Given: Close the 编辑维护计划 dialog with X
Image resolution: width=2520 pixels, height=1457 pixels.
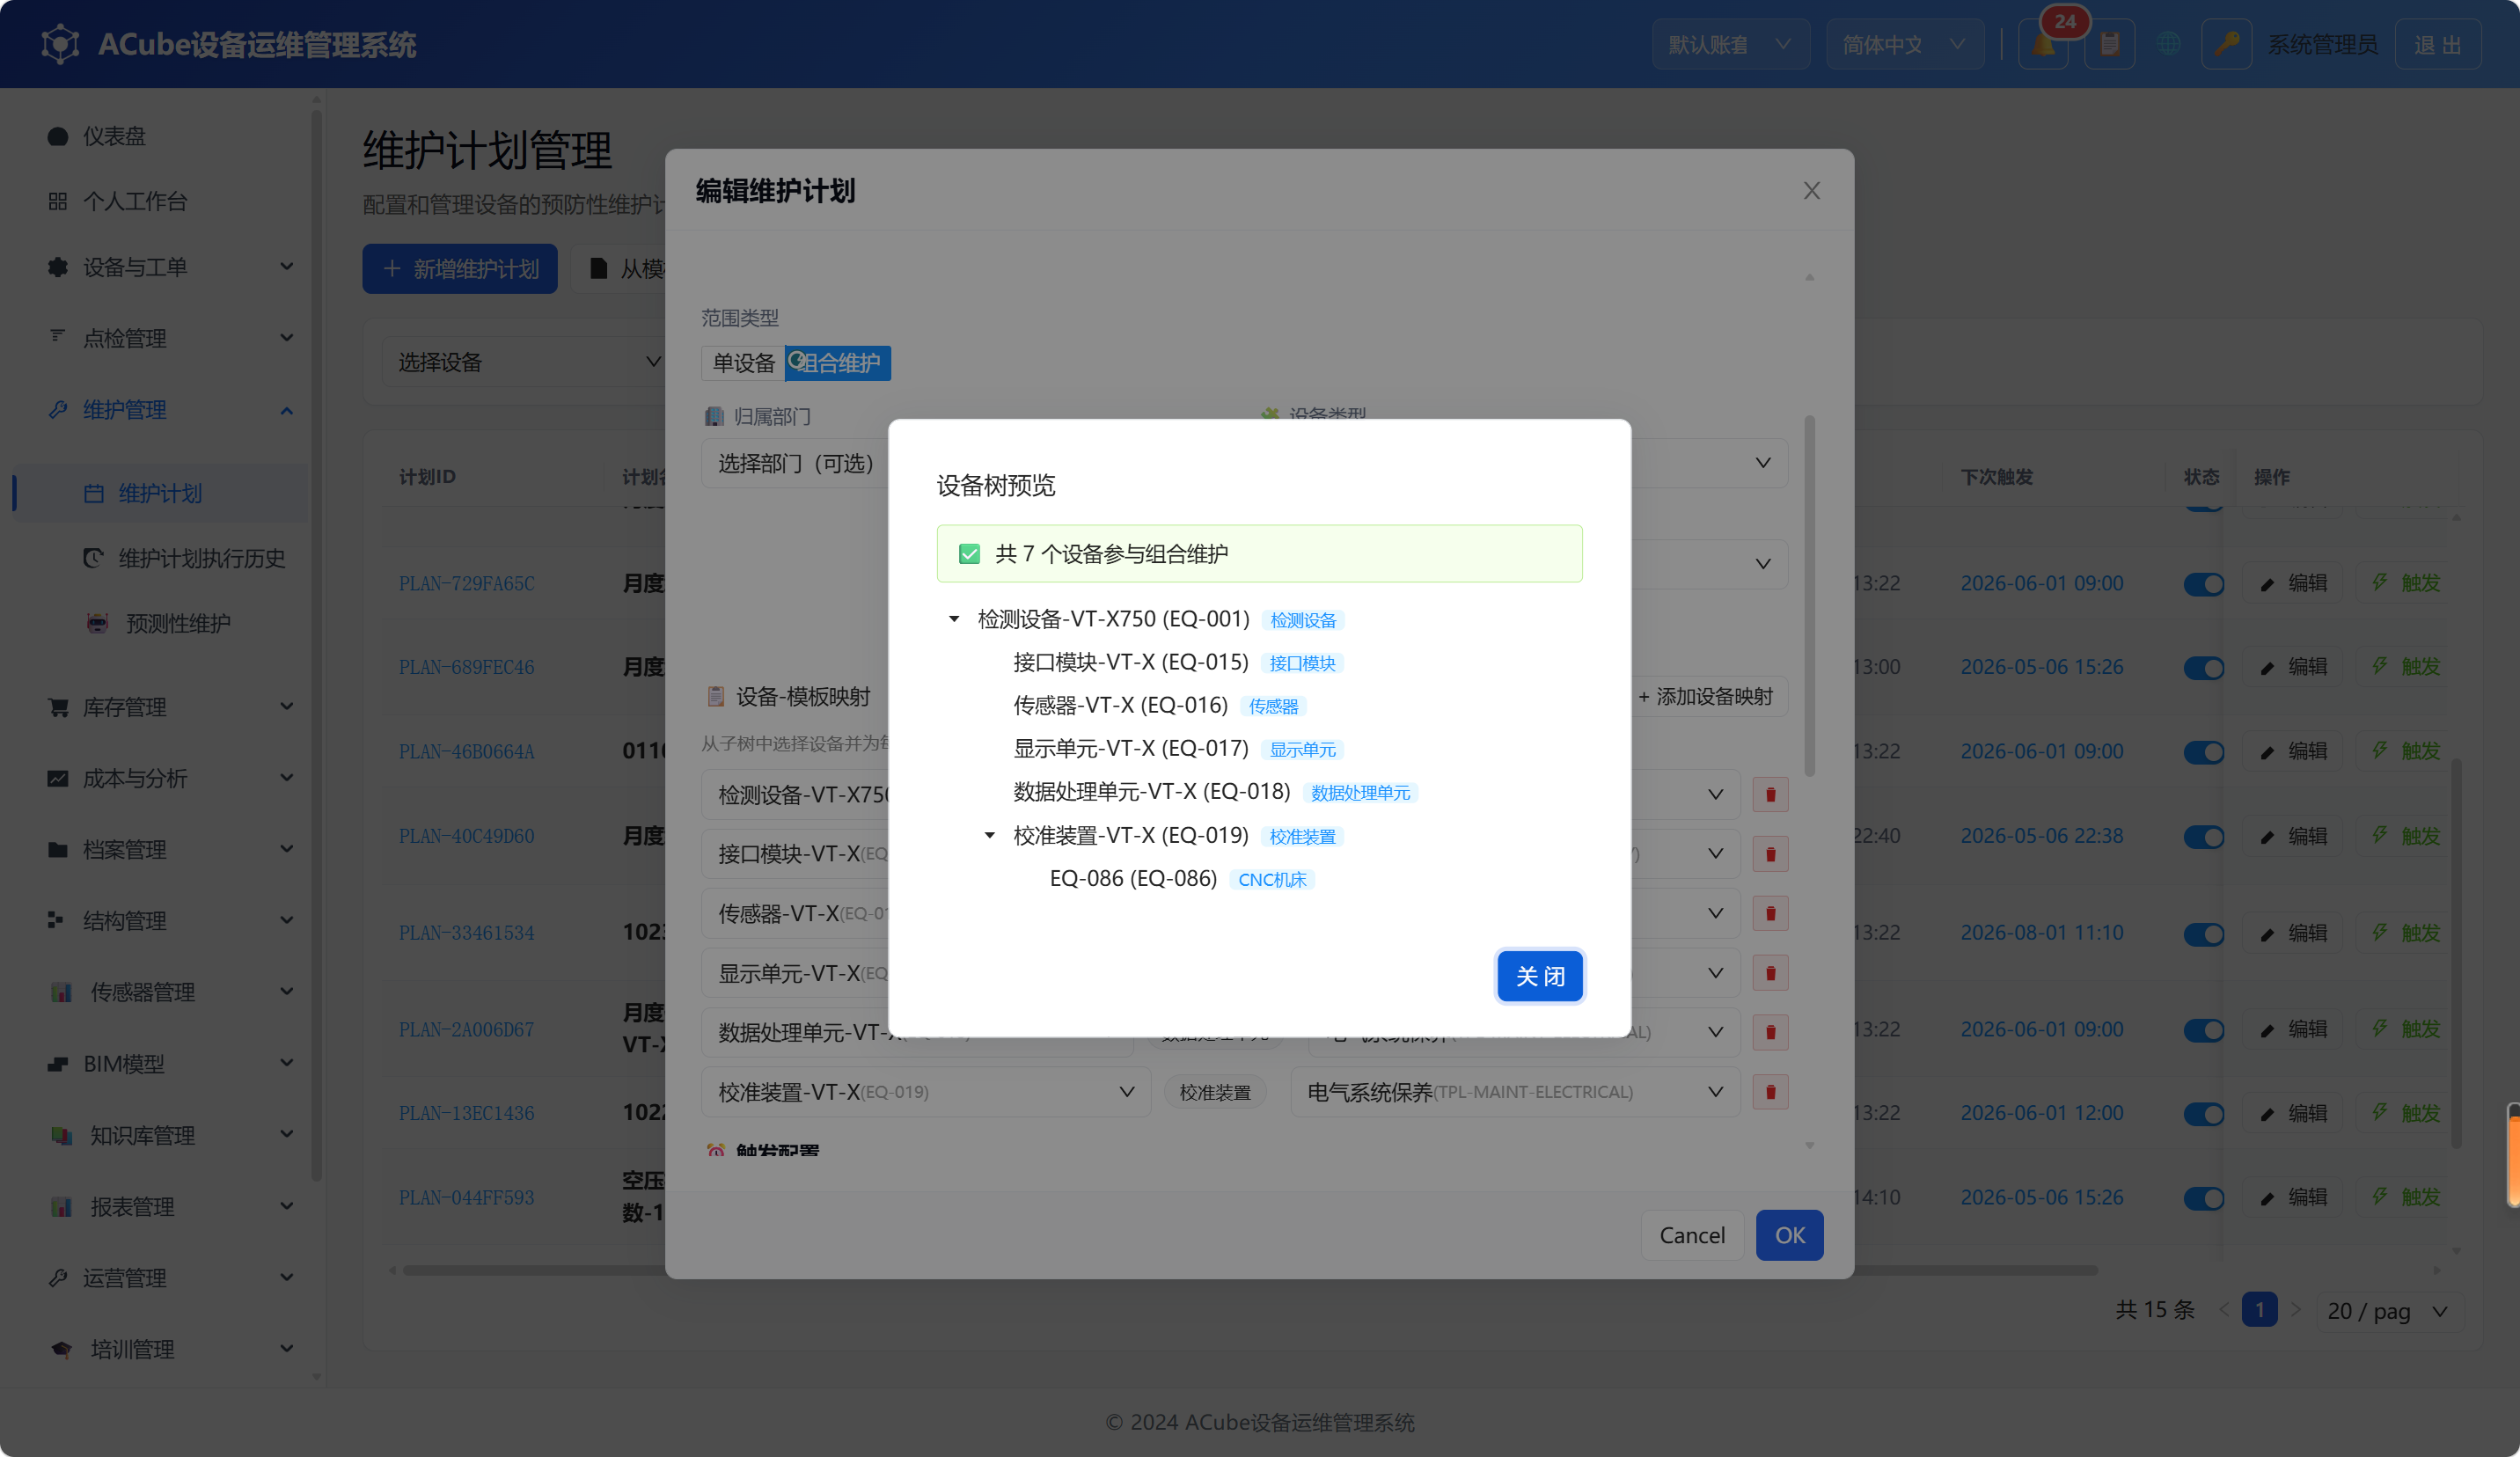Looking at the screenshot, I should click(x=1811, y=191).
